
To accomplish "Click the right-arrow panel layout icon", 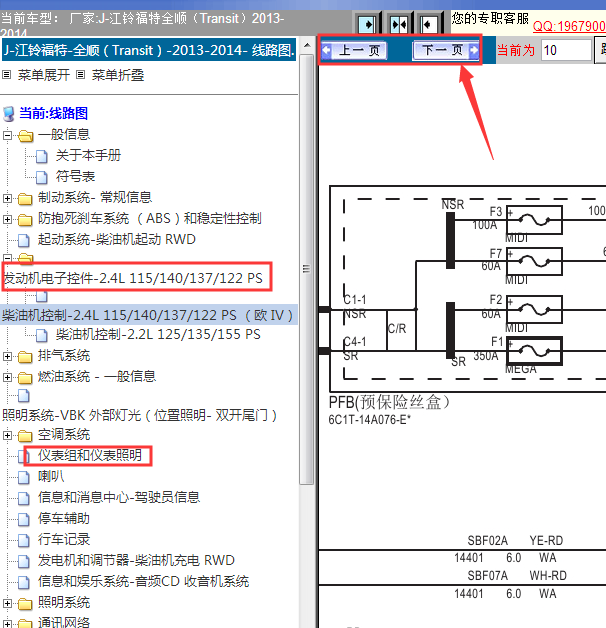I will (367, 25).
